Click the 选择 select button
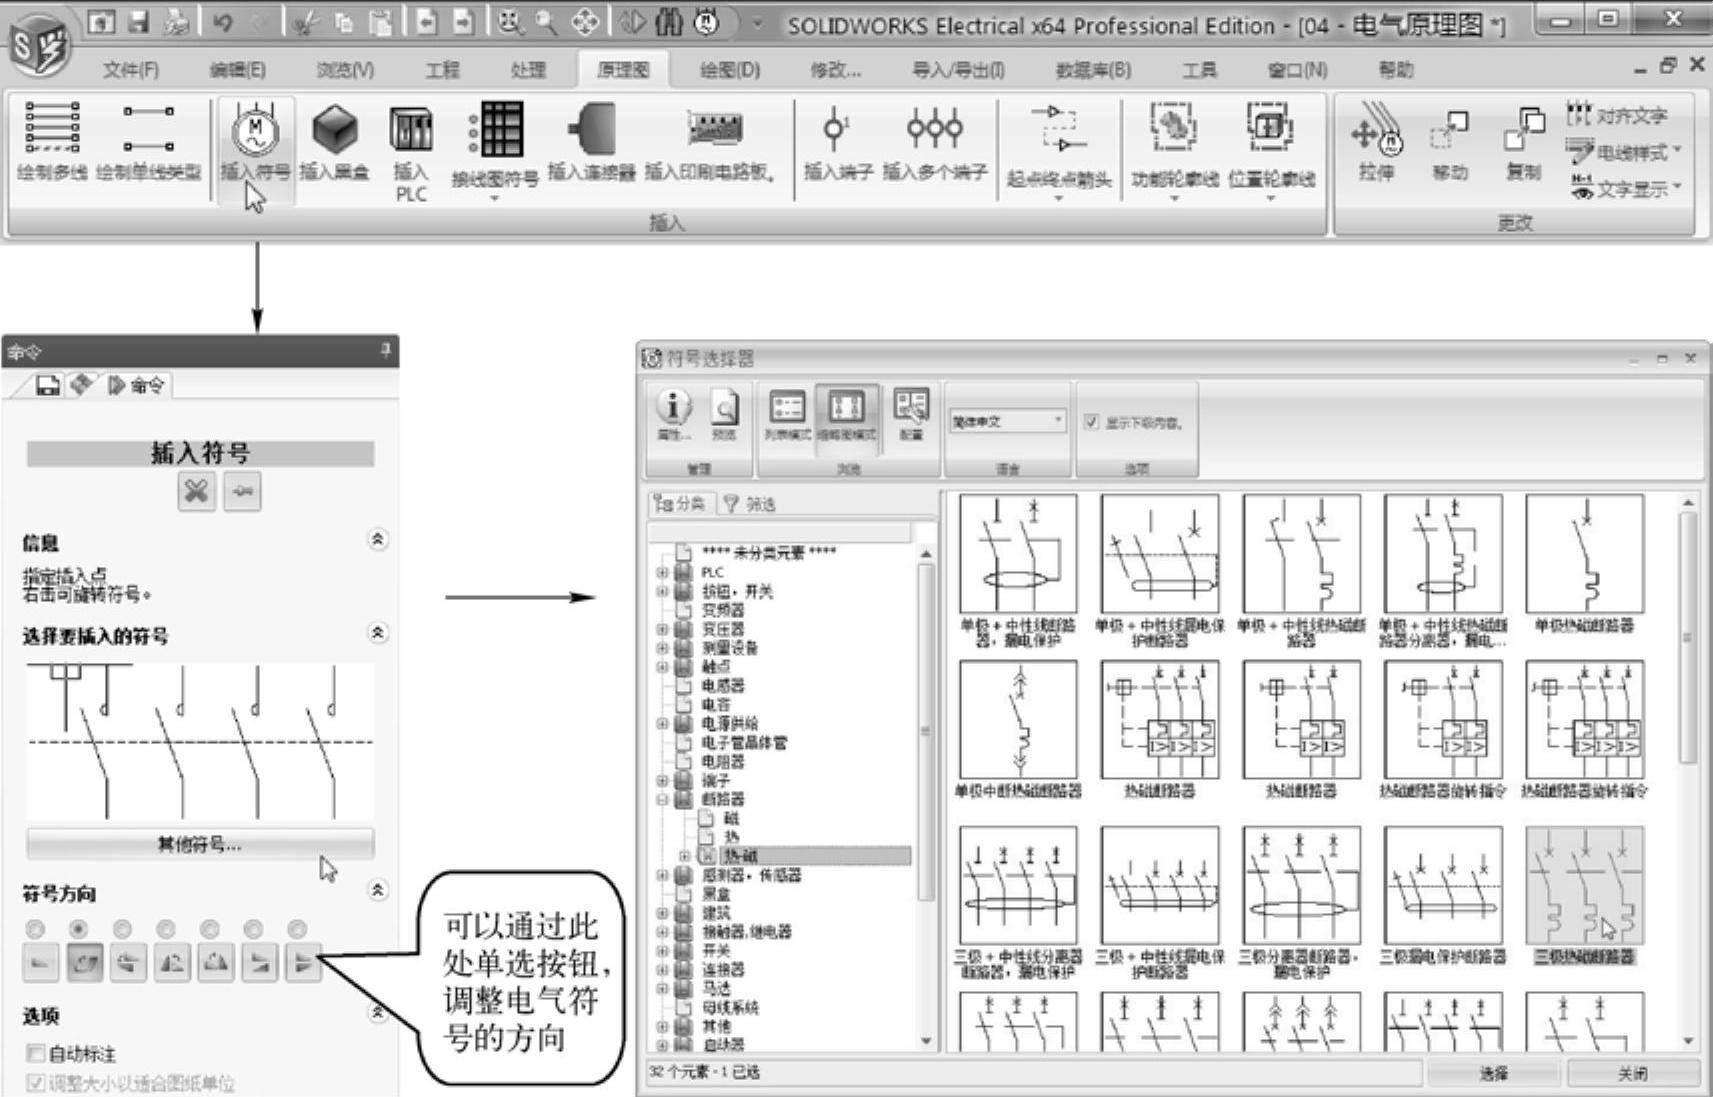This screenshot has width=1713, height=1097. tap(1493, 1073)
